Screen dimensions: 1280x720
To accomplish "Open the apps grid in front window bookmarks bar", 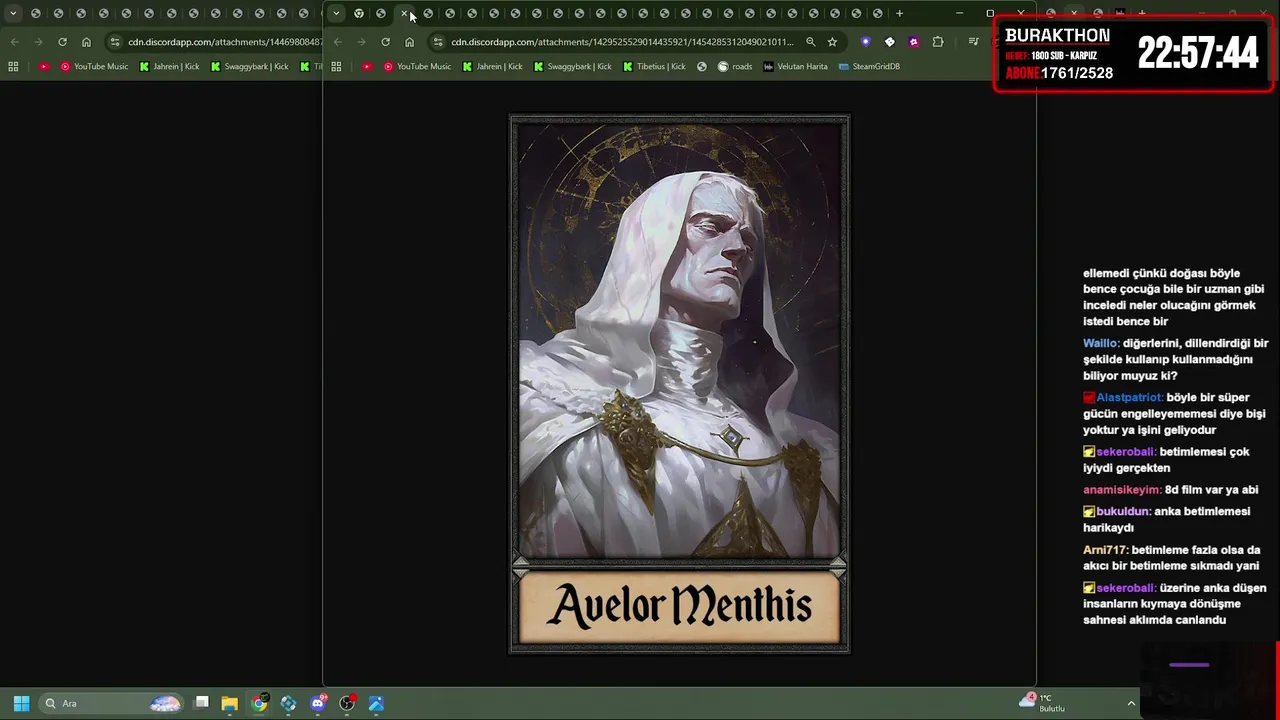I will 336,66.
